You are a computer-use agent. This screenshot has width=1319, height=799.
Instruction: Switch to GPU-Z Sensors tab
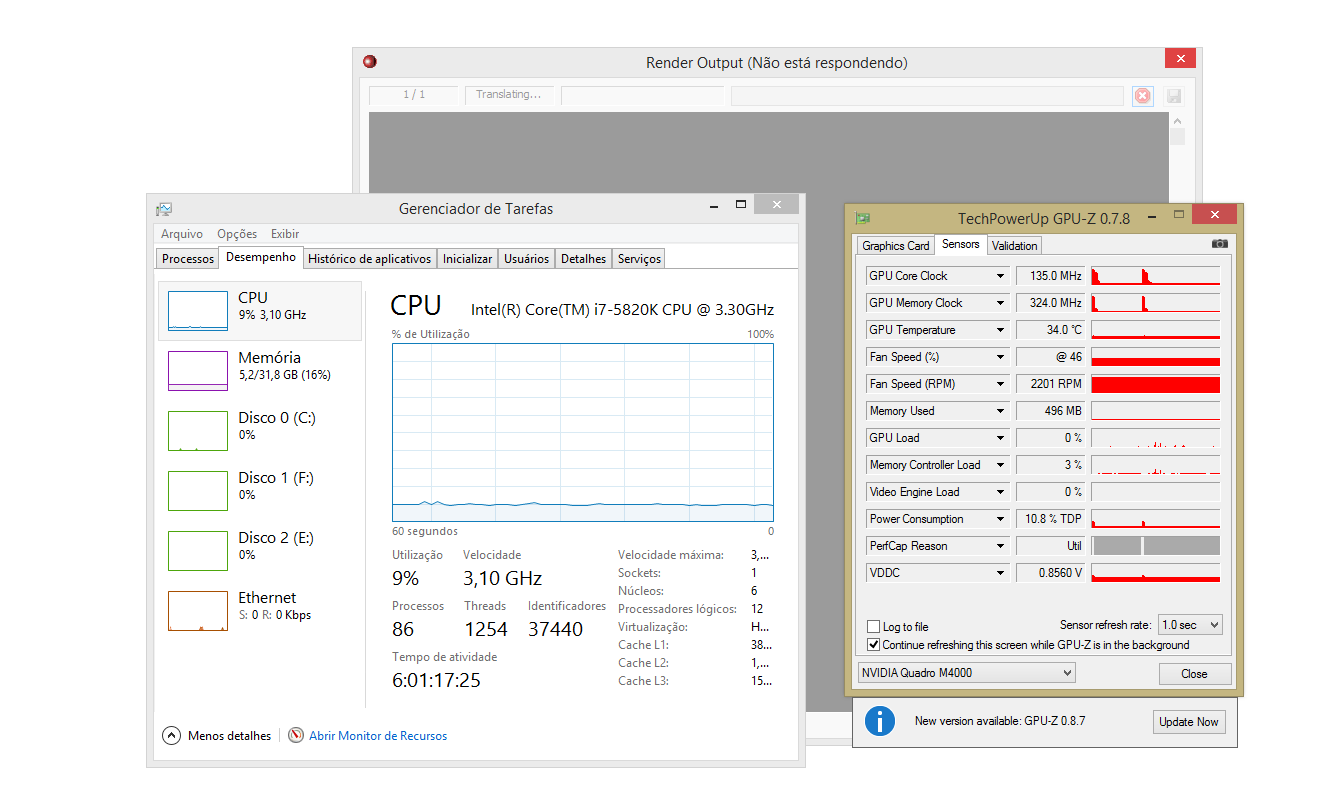[961, 244]
